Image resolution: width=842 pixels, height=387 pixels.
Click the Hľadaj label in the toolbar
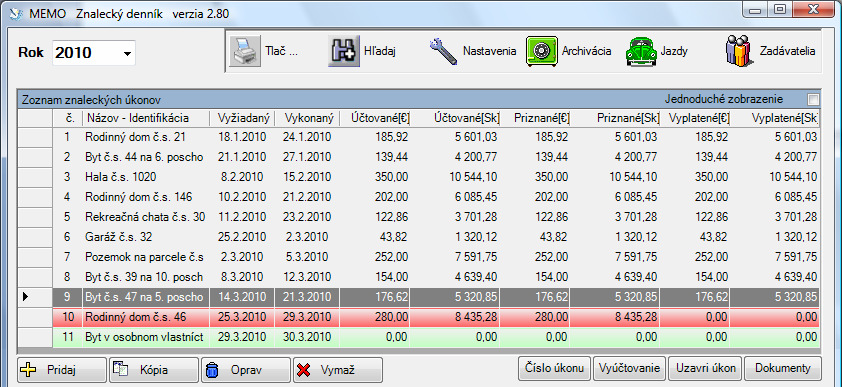tap(380, 52)
